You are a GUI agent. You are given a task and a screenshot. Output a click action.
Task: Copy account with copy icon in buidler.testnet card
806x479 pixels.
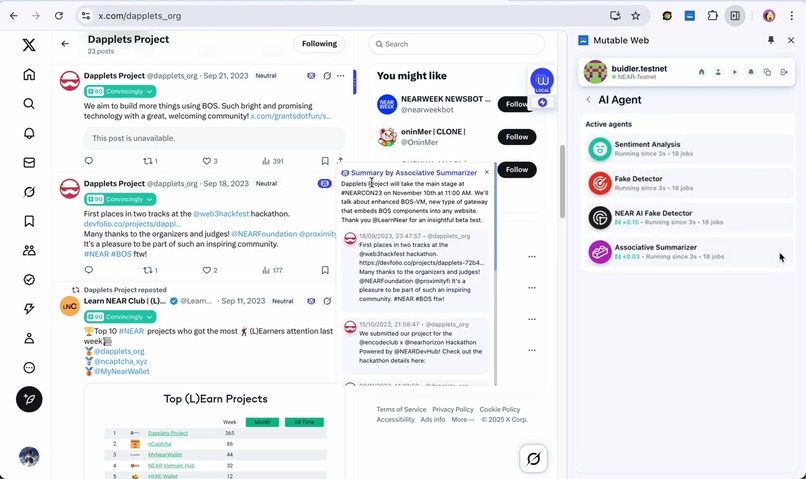(767, 72)
